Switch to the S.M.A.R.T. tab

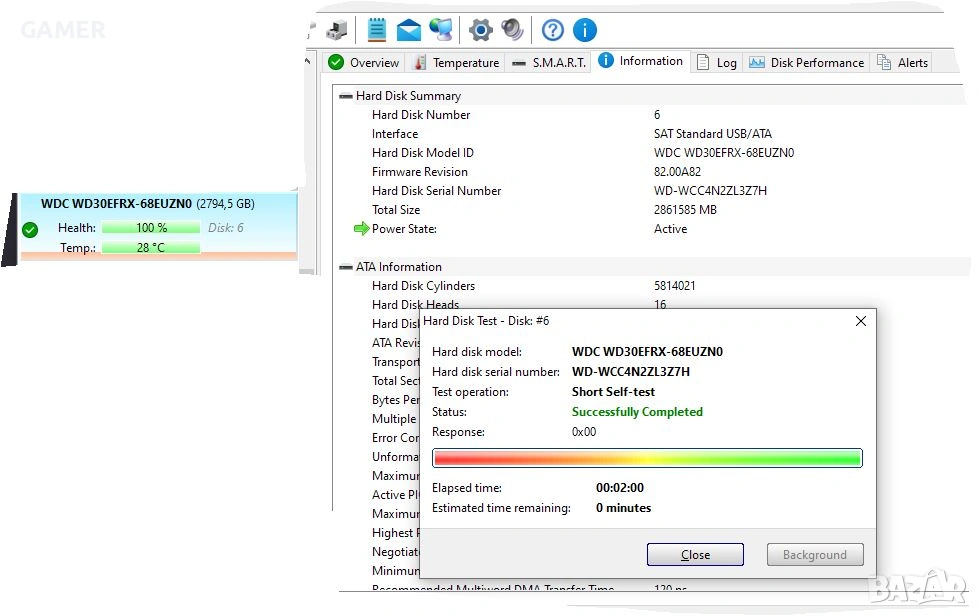tap(548, 62)
